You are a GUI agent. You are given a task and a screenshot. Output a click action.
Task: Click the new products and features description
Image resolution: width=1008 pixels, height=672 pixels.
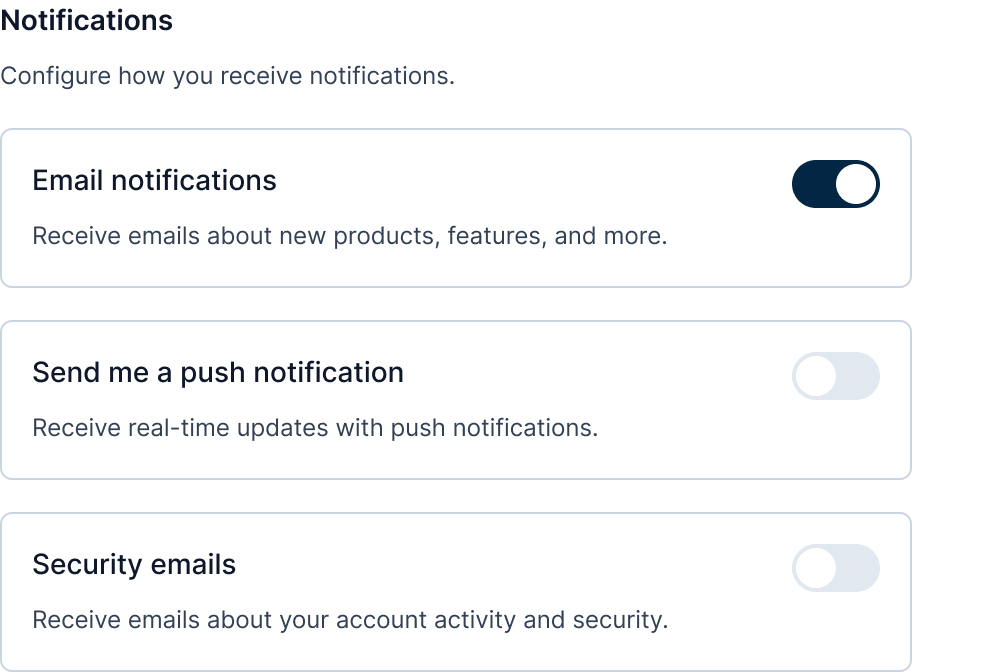click(349, 236)
